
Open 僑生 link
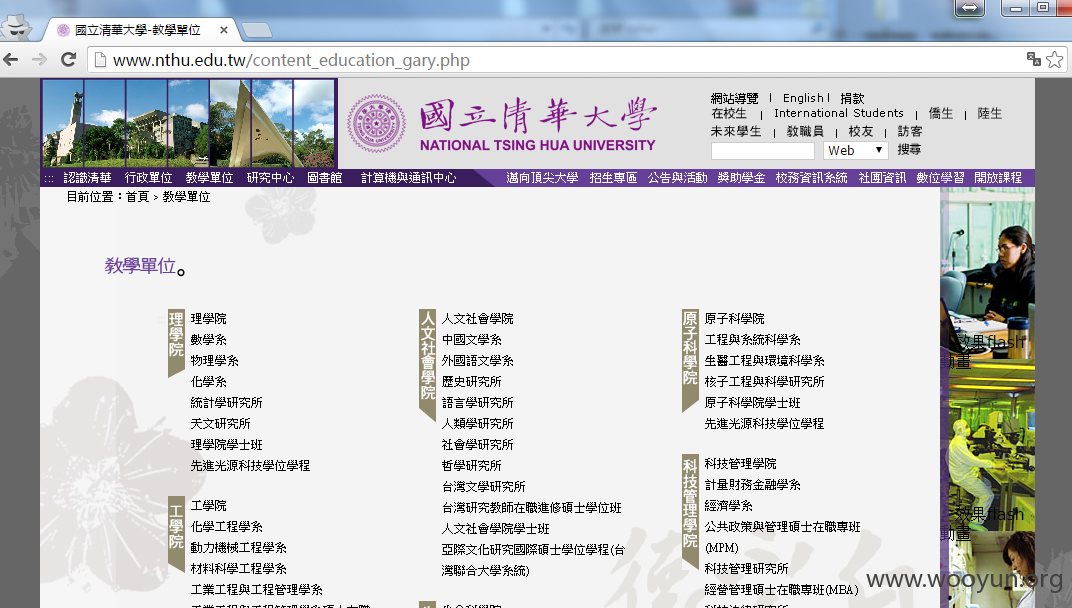point(941,114)
